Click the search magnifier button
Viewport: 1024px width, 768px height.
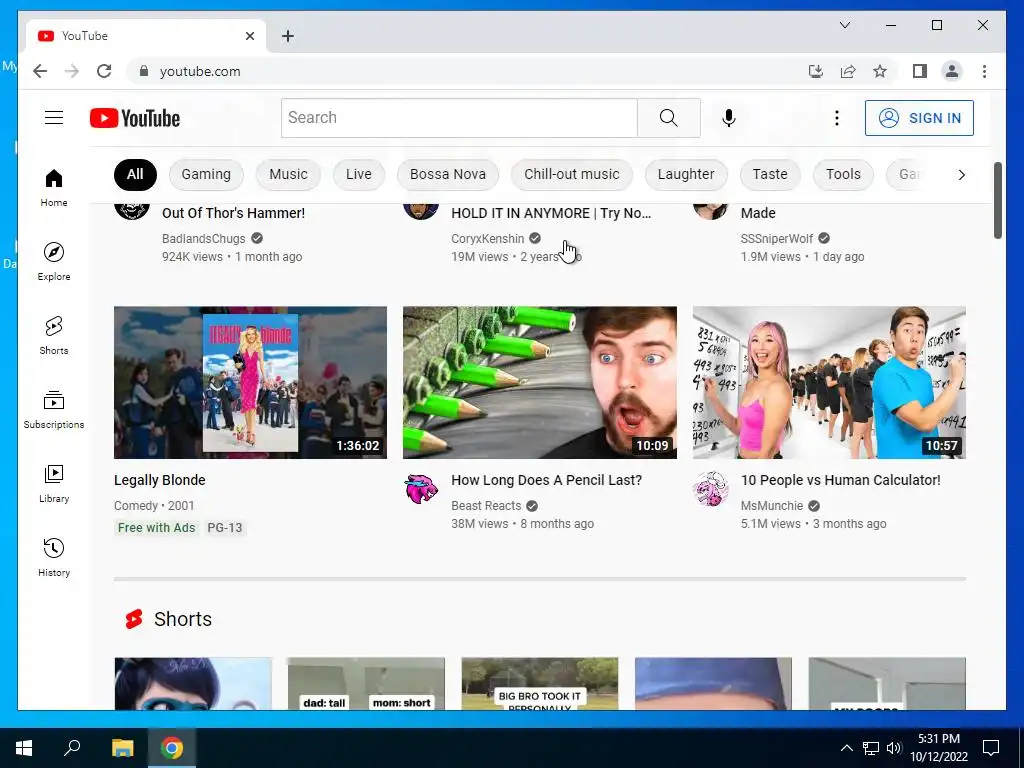668,118
